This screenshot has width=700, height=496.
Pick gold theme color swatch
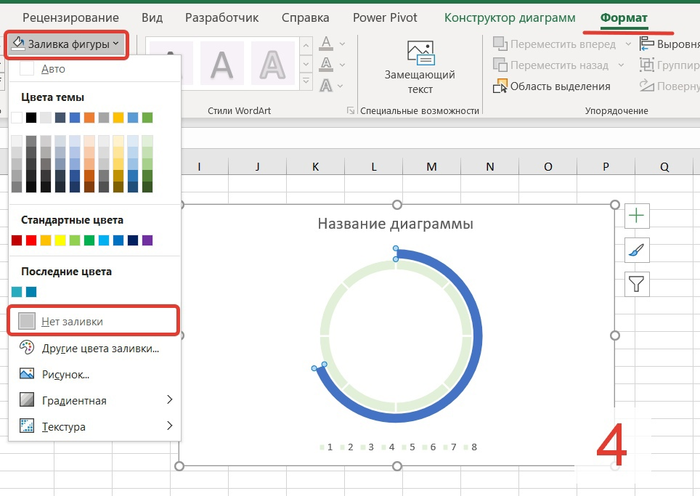[118, 118]
